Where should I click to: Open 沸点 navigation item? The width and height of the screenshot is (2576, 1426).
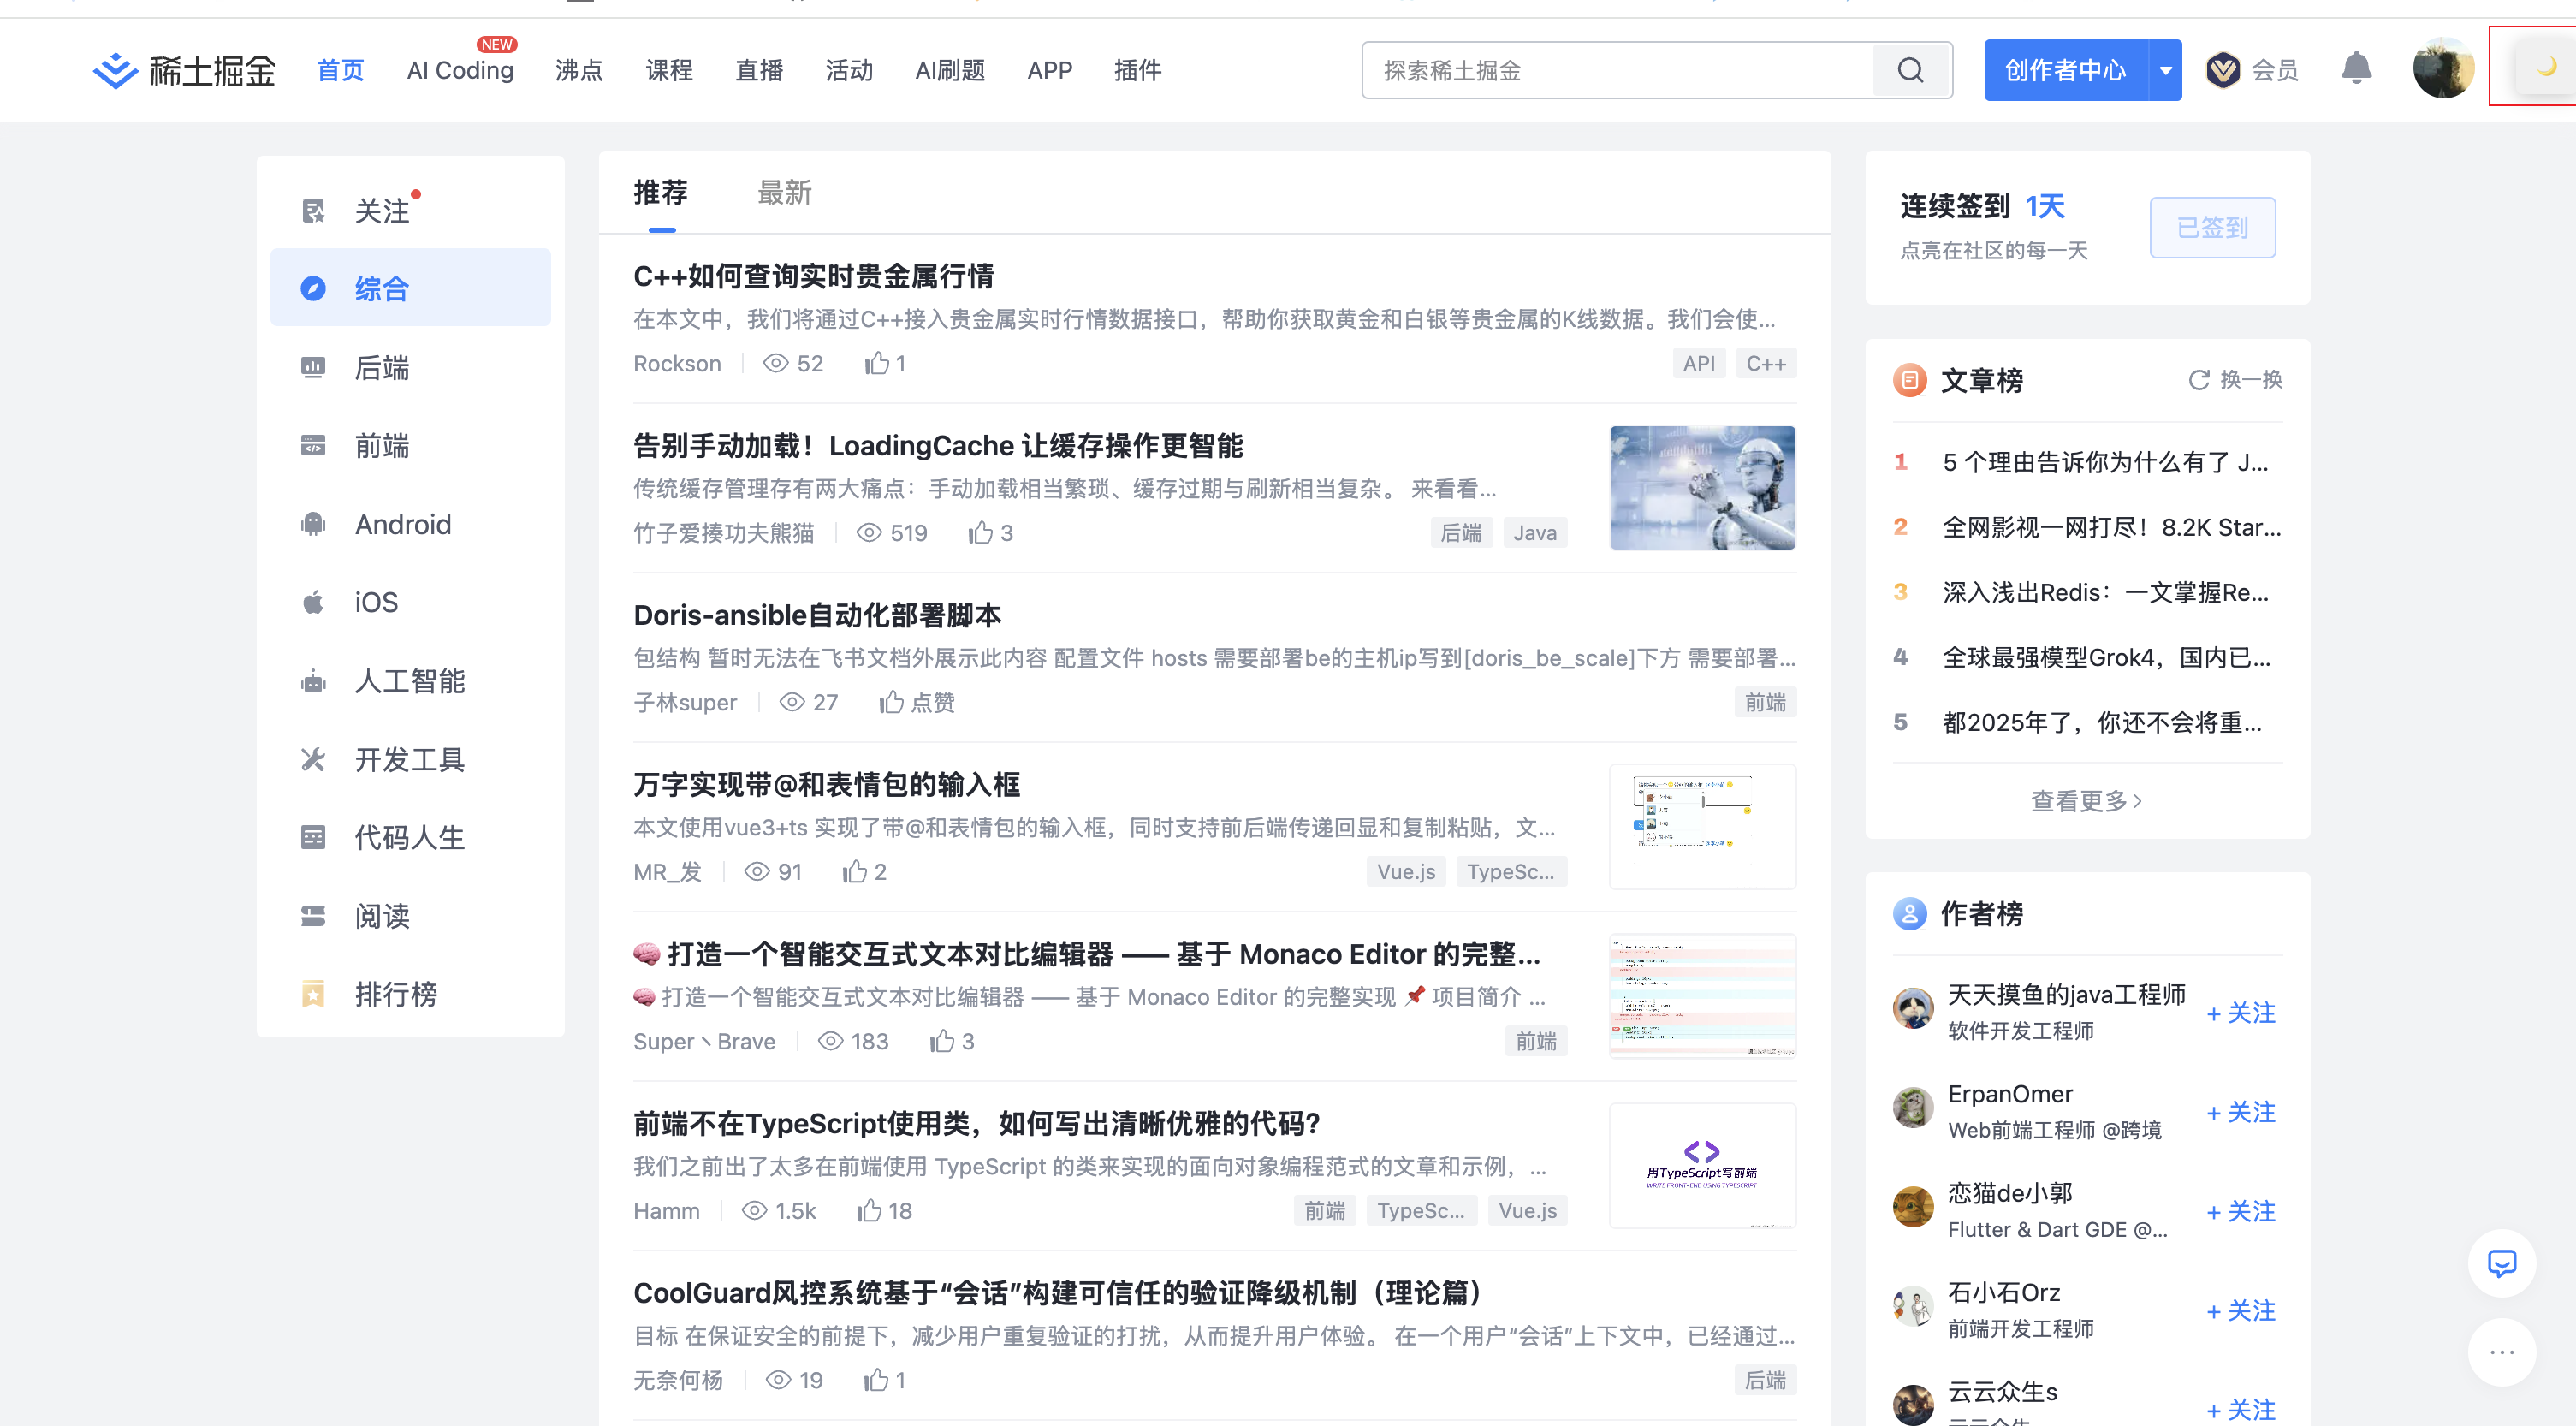pos(579,71)
